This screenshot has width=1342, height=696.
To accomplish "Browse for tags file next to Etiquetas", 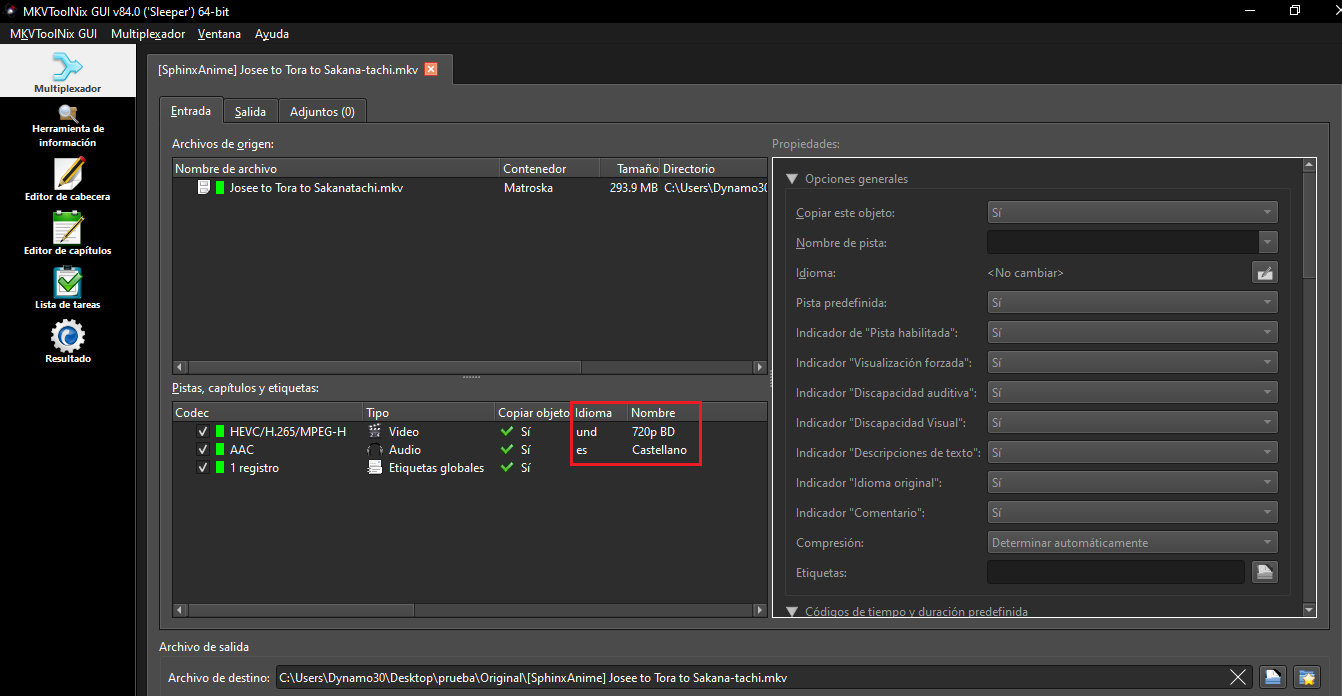I will coord(1265,572).
